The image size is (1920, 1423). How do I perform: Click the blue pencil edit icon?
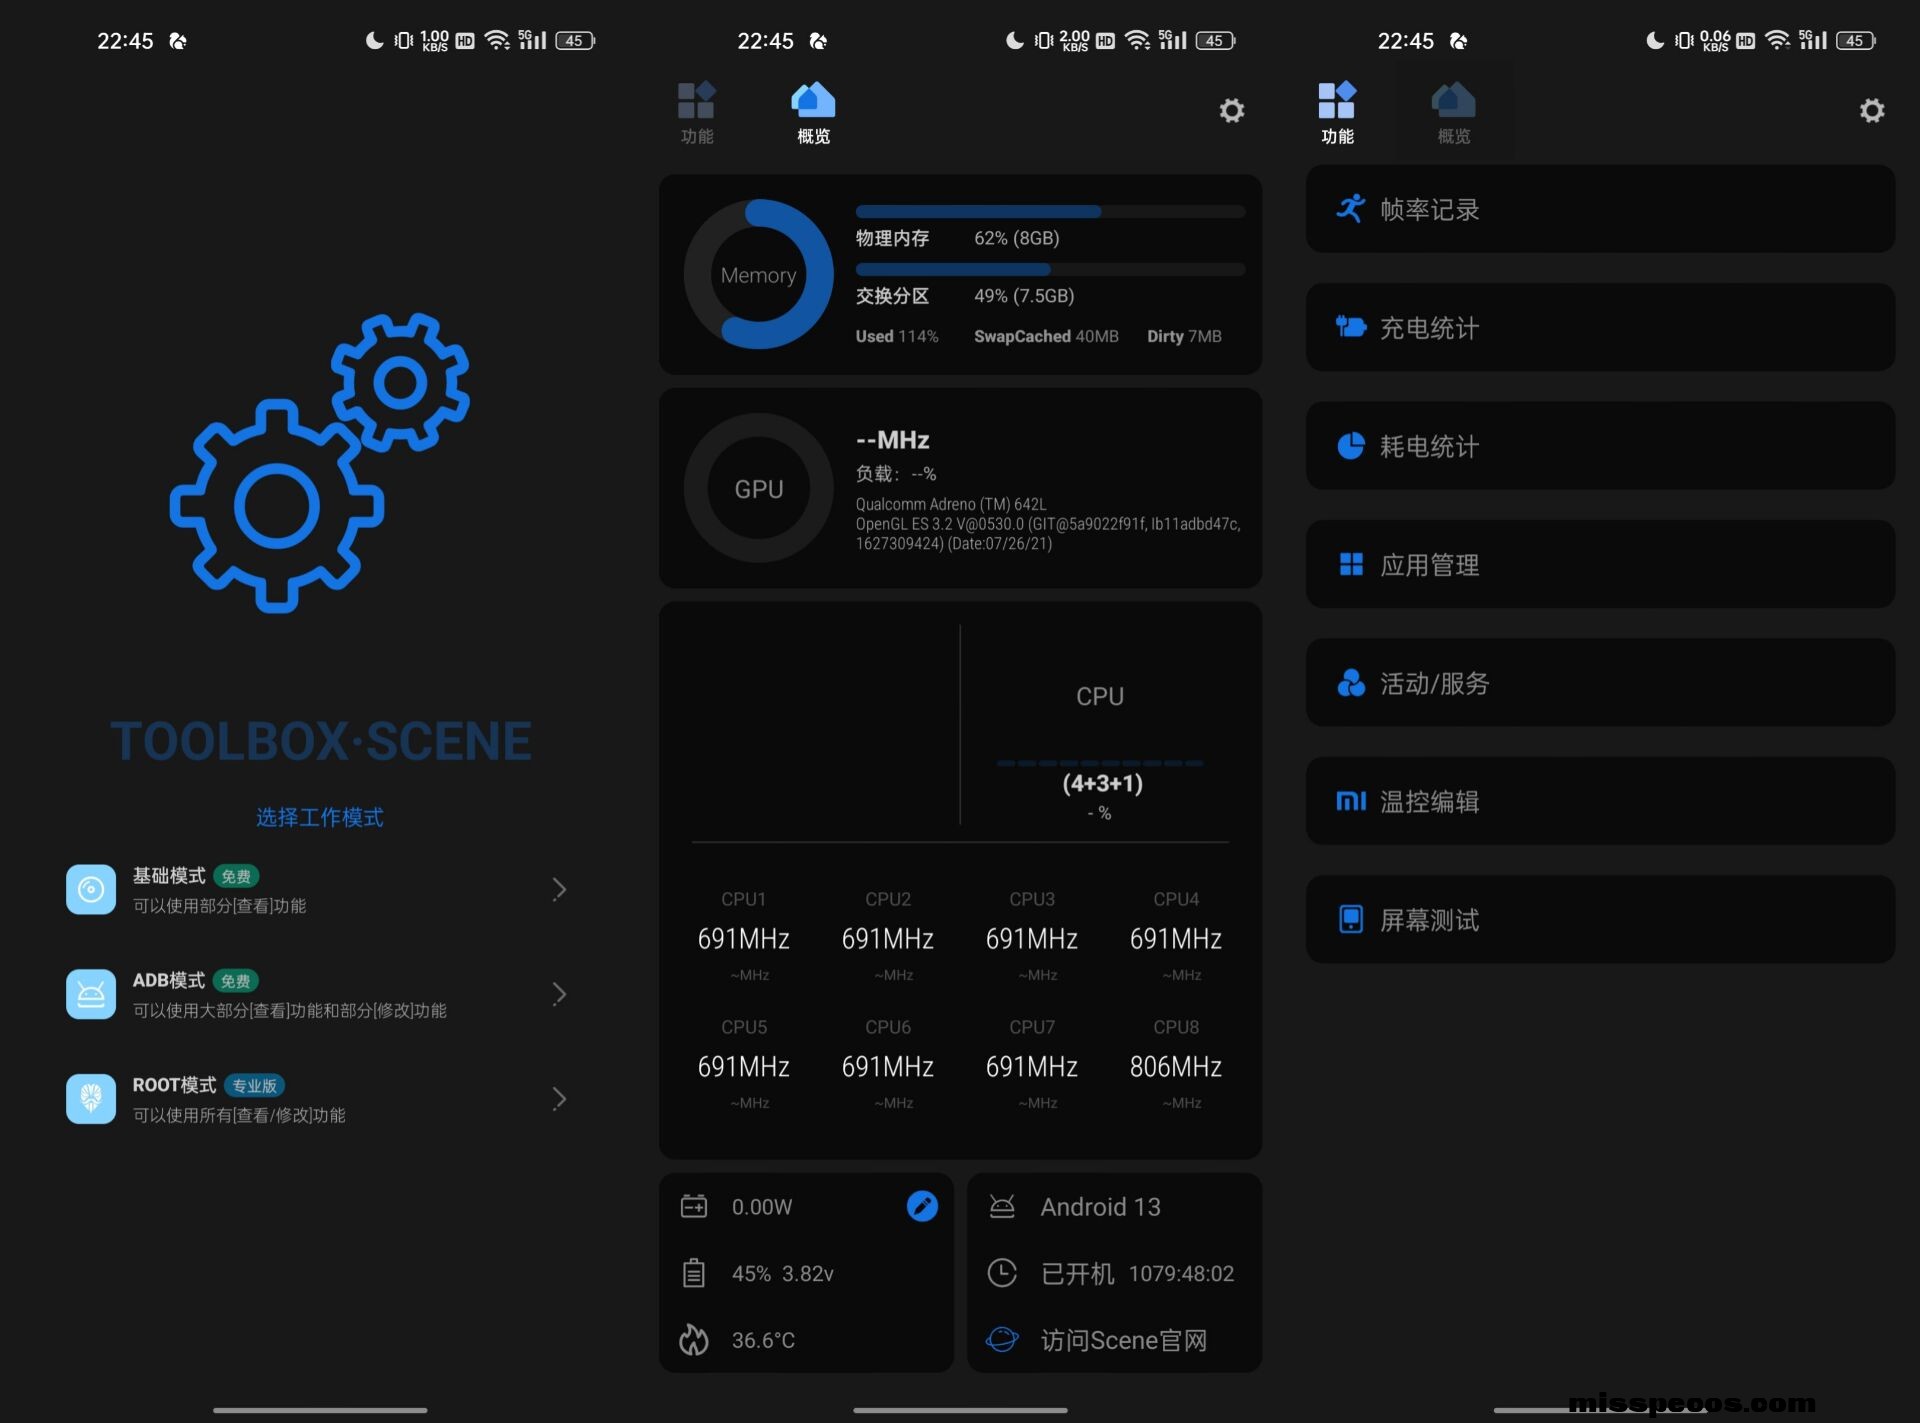(x=922, y=1206)
